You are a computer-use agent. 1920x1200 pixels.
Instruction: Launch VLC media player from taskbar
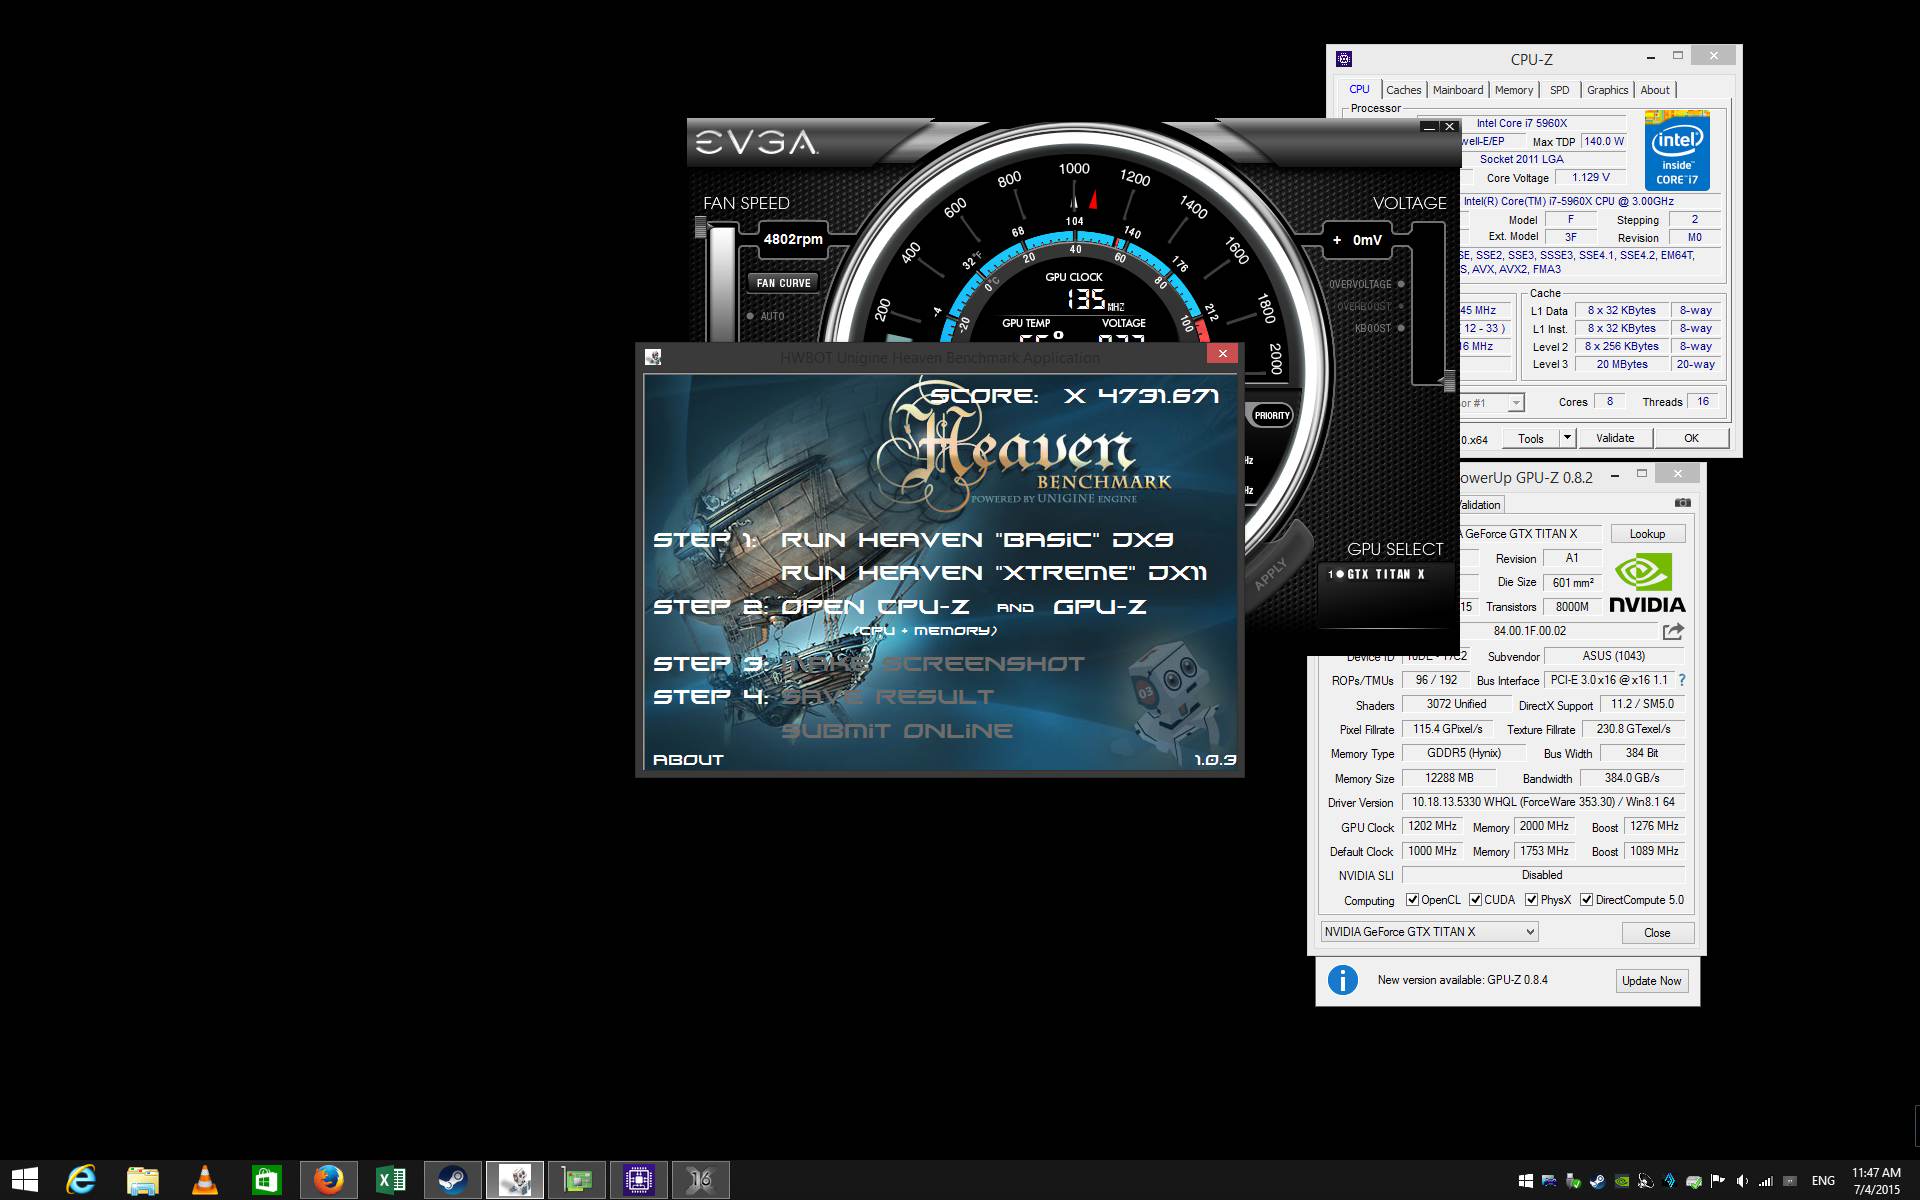tap(204, 1180)
